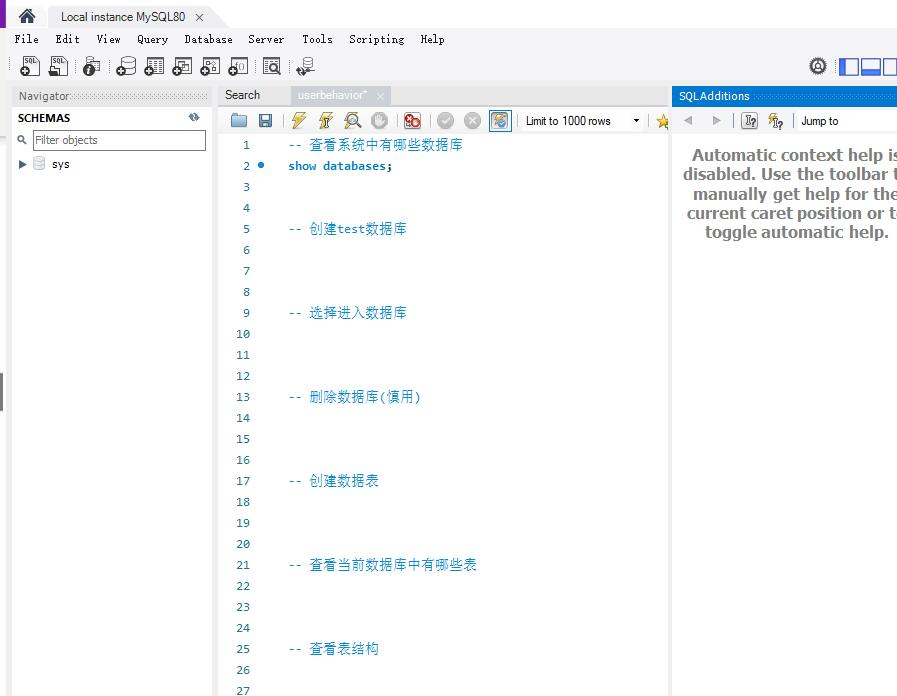
Task: Create a new function icon
Action: [238, 66]
